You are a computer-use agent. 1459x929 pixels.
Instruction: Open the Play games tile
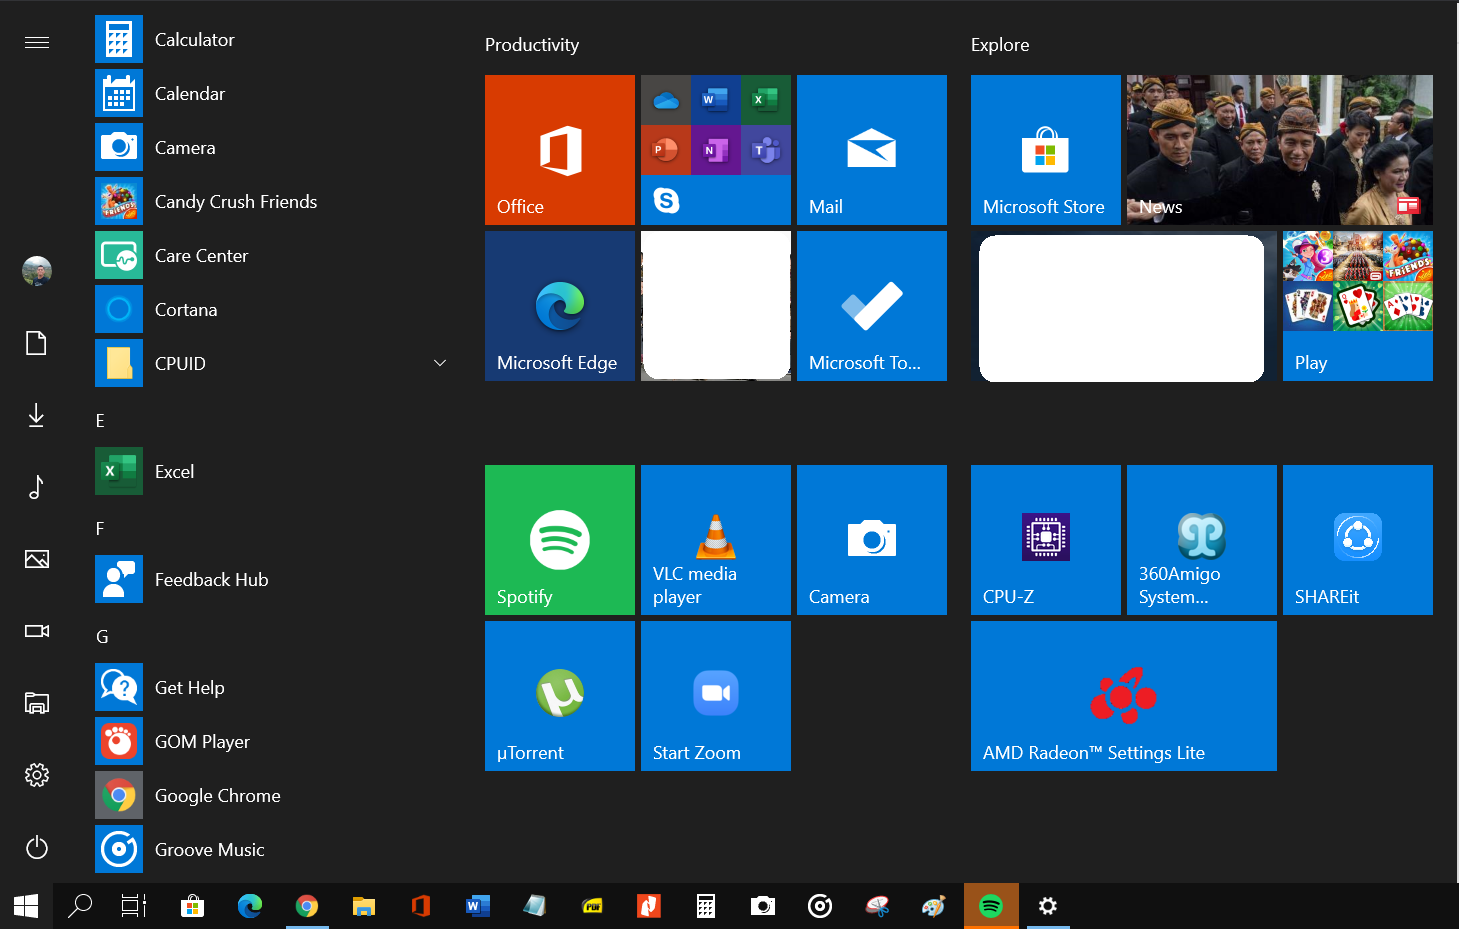1358,306
